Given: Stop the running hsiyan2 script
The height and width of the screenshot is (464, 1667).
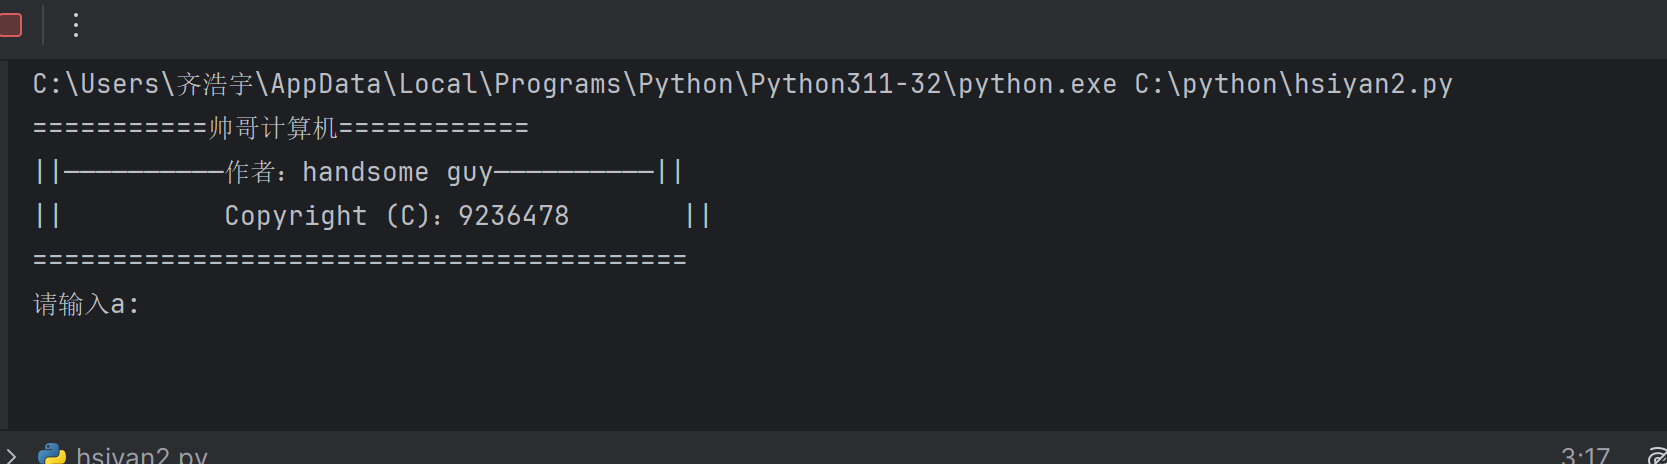Looking at the screenshot, I should (10, 25).
